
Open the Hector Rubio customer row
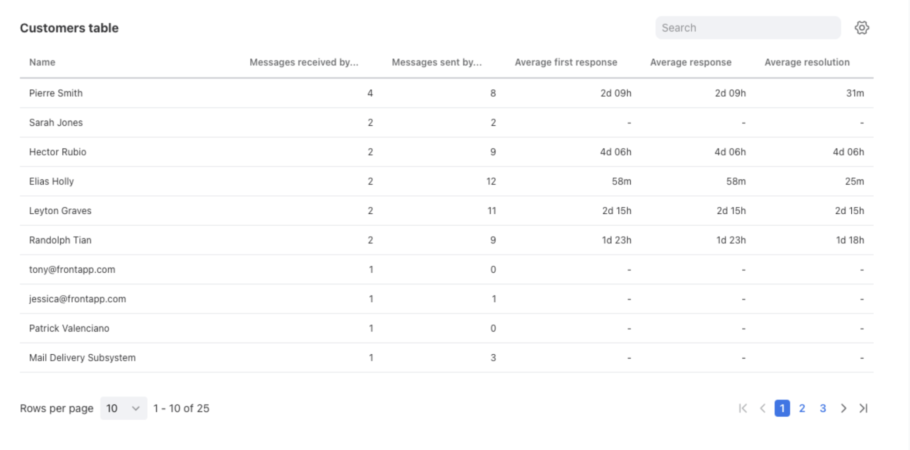446,152
